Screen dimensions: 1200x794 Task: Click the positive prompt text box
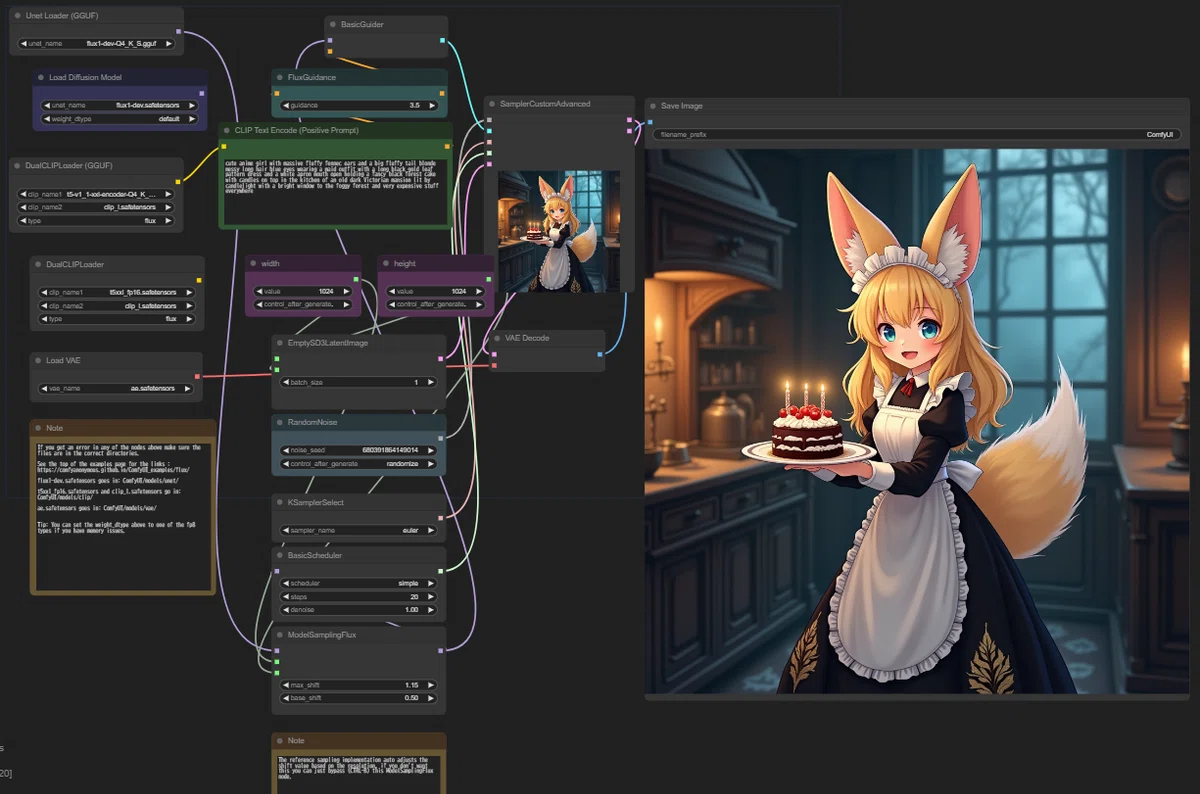335,190
